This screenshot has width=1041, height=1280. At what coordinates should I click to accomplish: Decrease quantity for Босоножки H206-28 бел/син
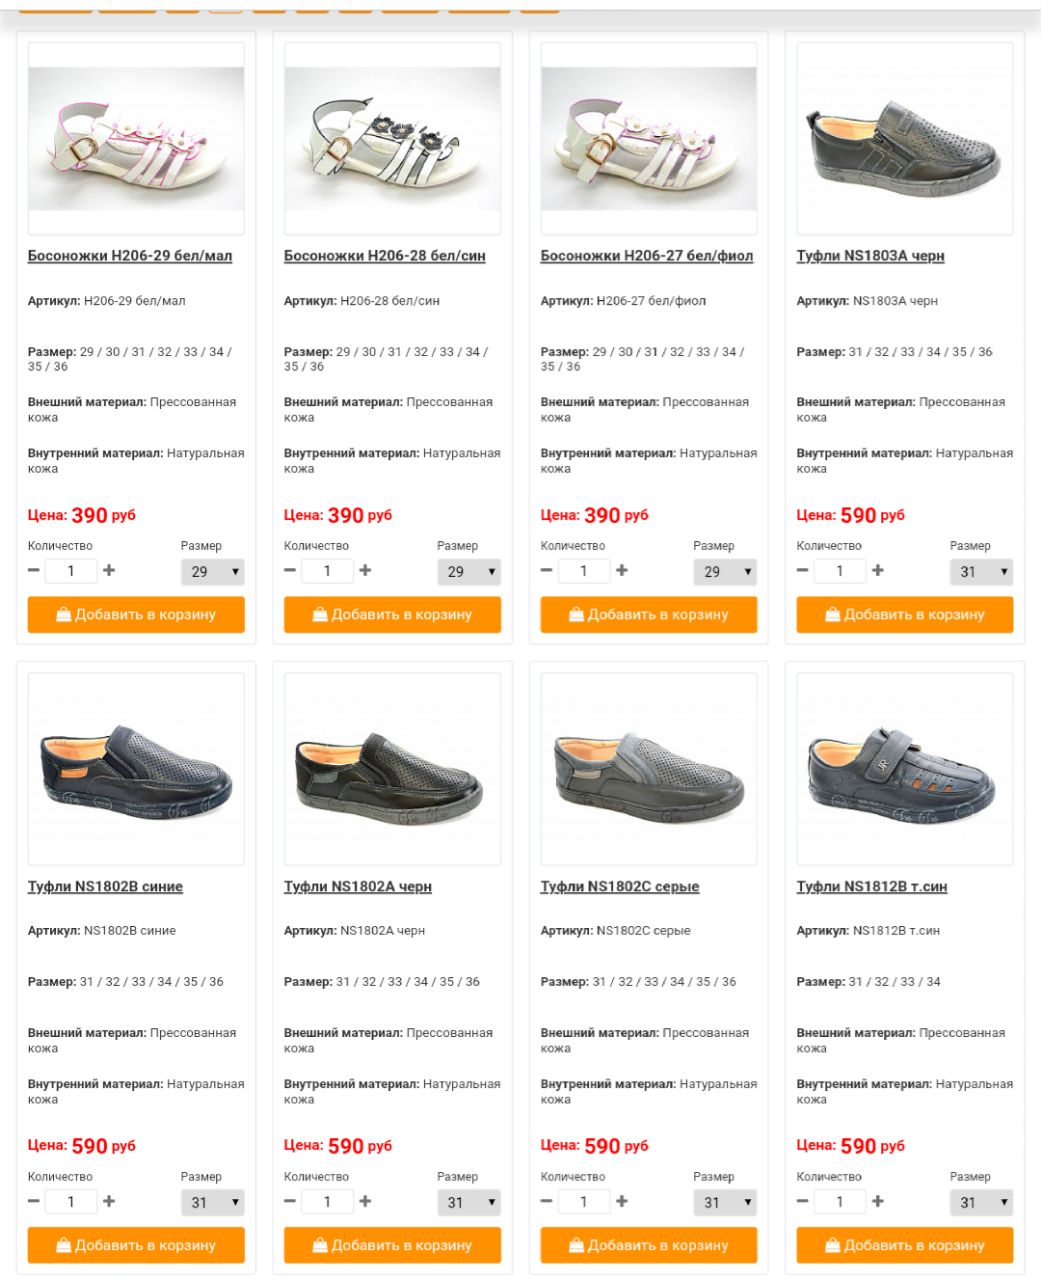(x=290, y=570)
